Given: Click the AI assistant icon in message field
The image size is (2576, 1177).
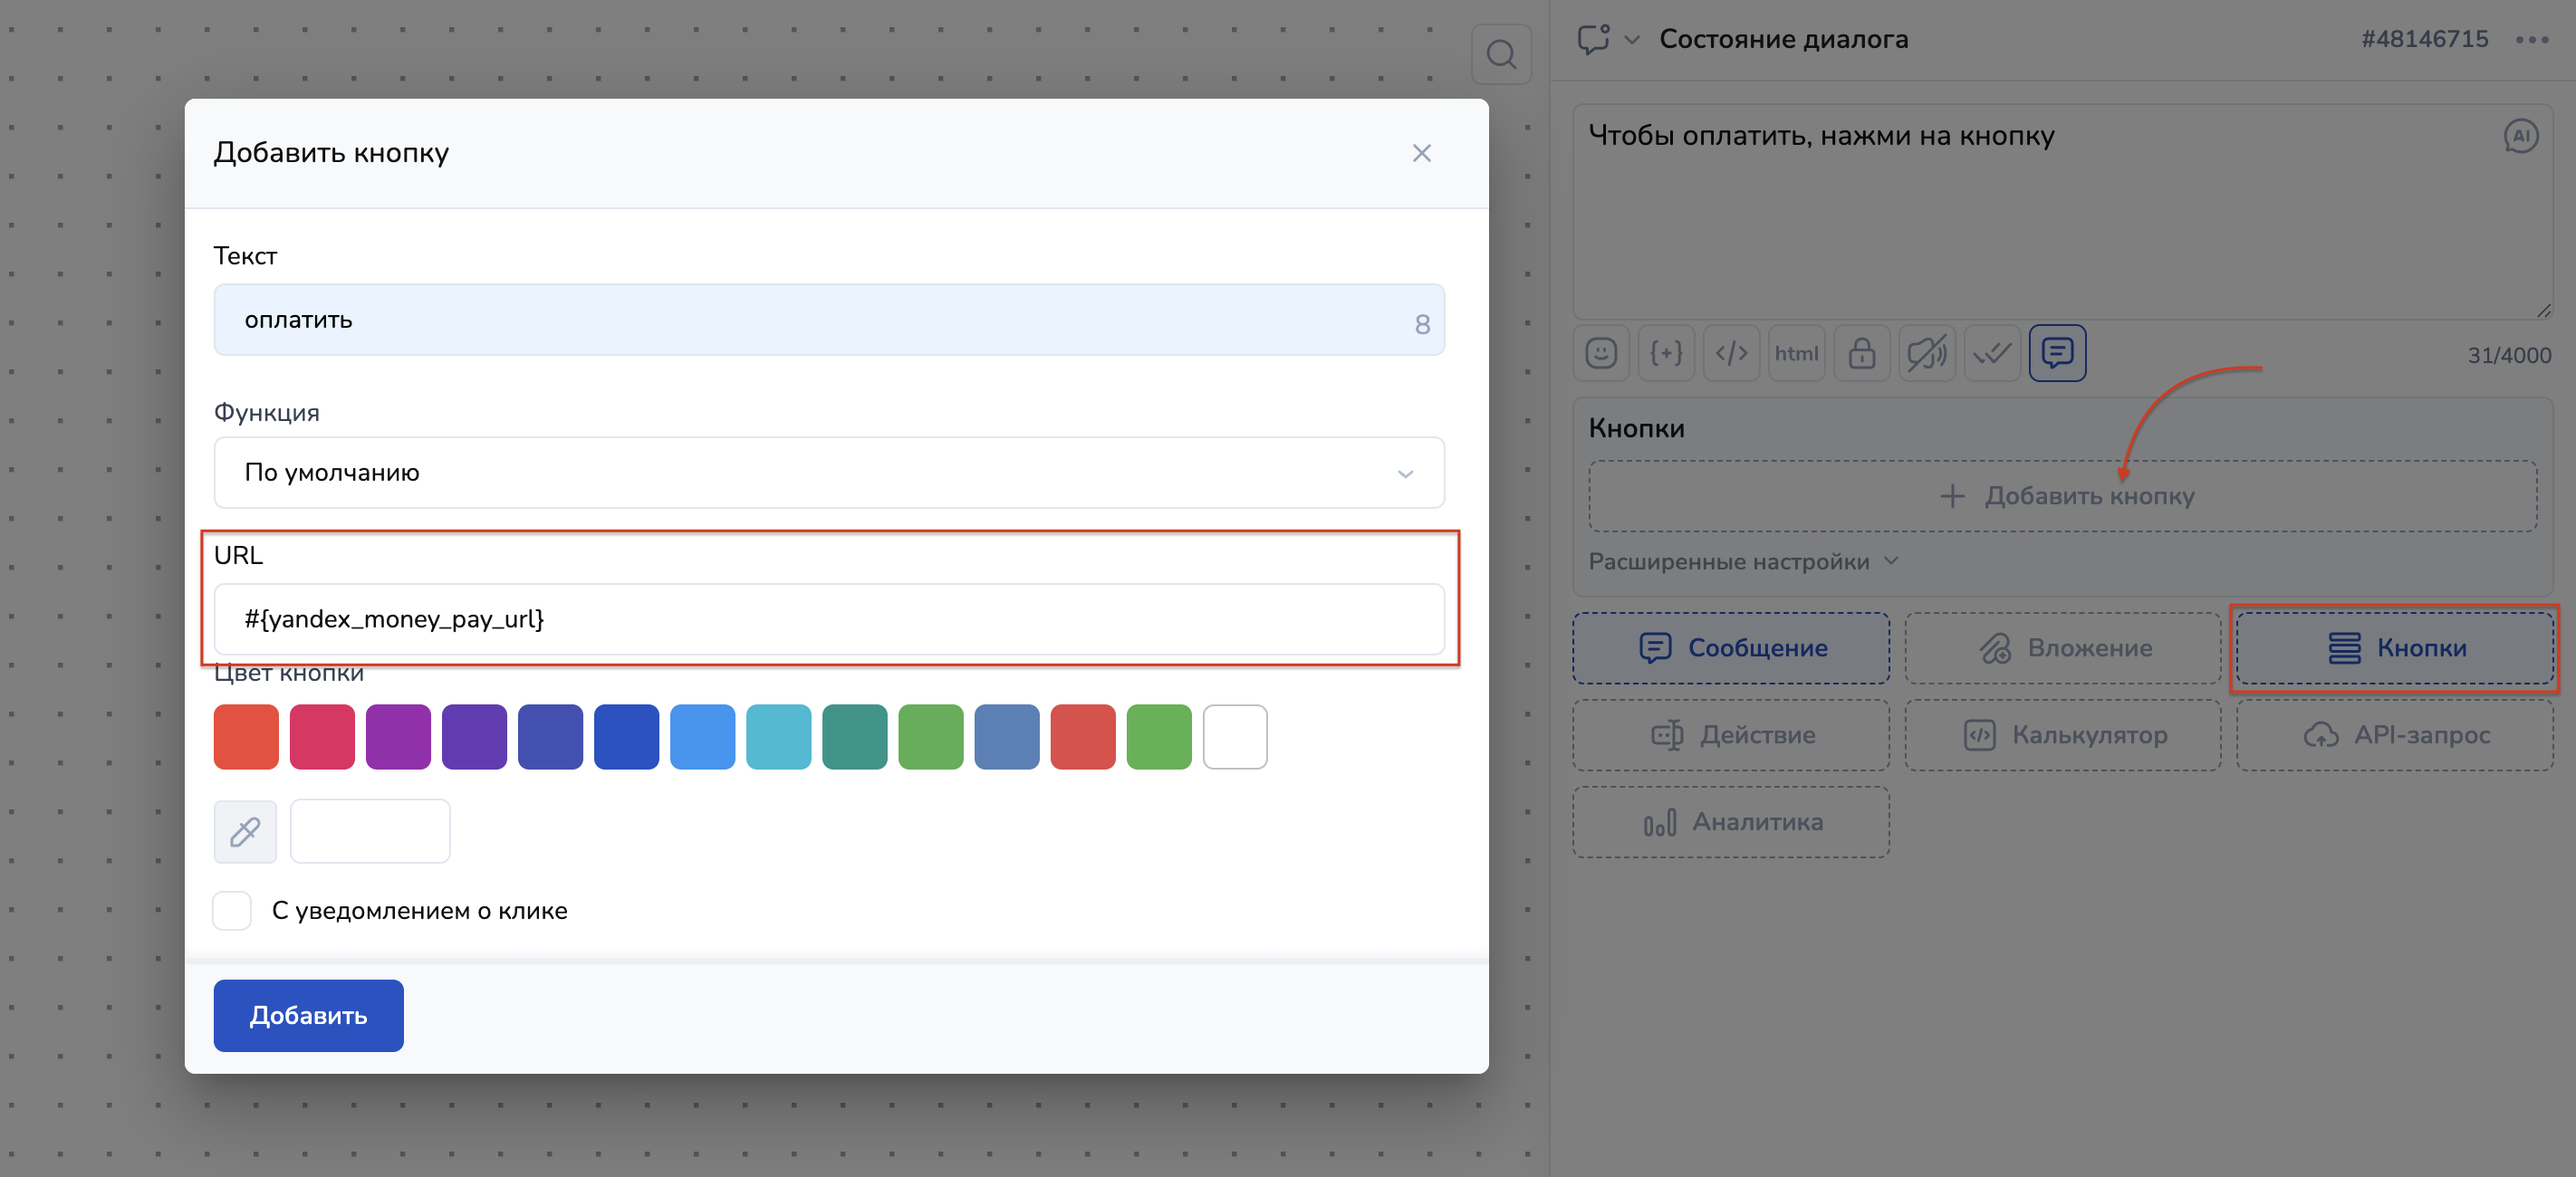Looking at the screenshot, I should (2520, 136).
